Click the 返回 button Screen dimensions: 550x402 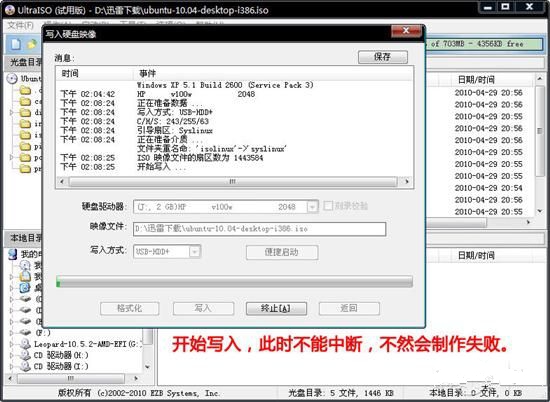(x=349, y=309)
